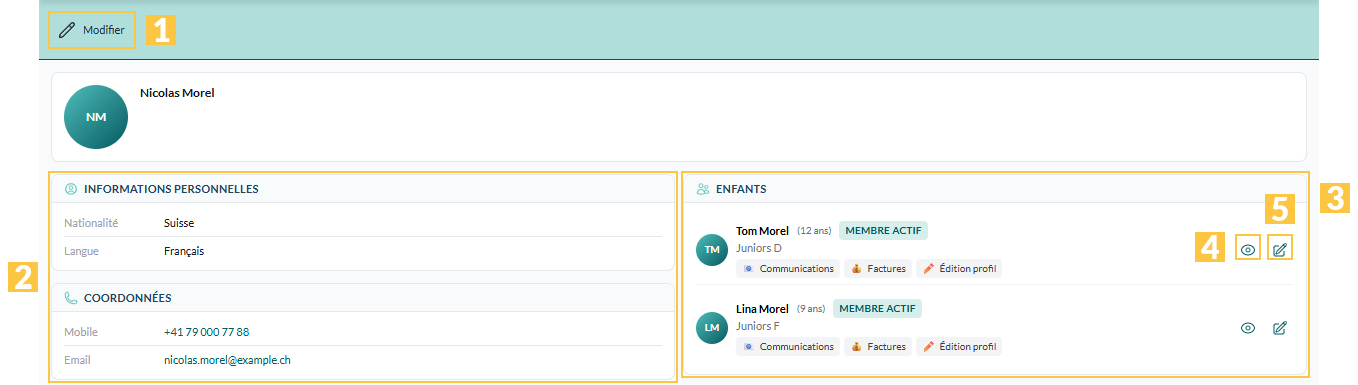The image size is (1358, 385).
Task: Click Tom's Factures tag
Action: pos(879,268)
